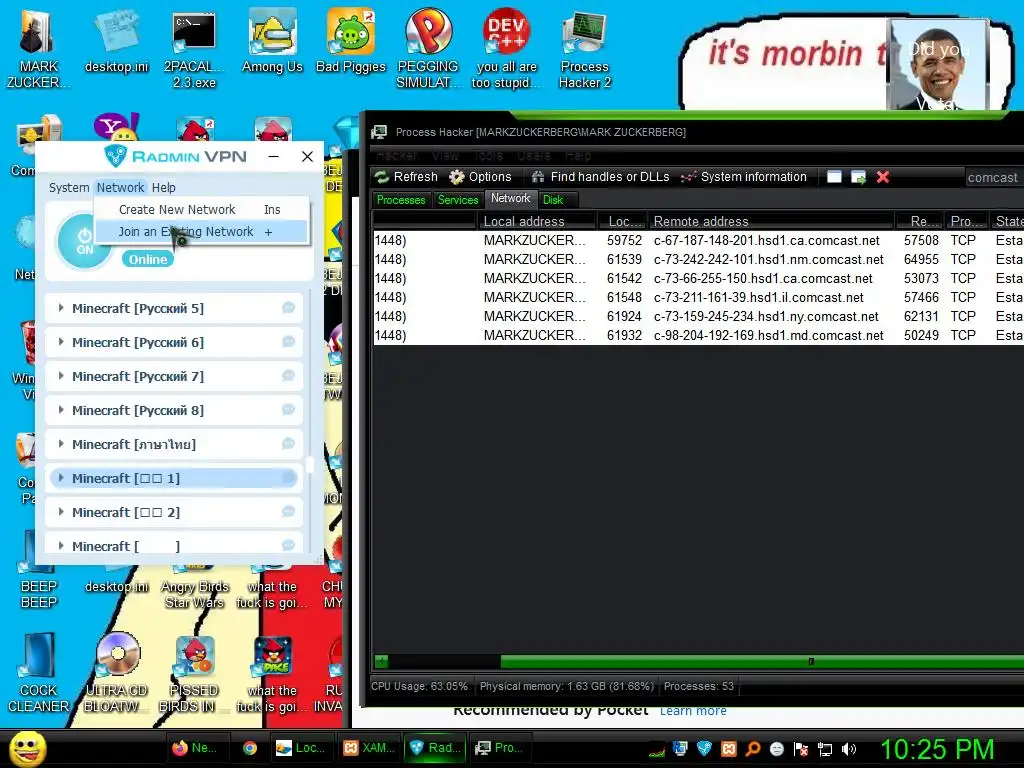Click the smiley face start button
The height and width of the screenshot is (768, 1024).
coord(27,748)
